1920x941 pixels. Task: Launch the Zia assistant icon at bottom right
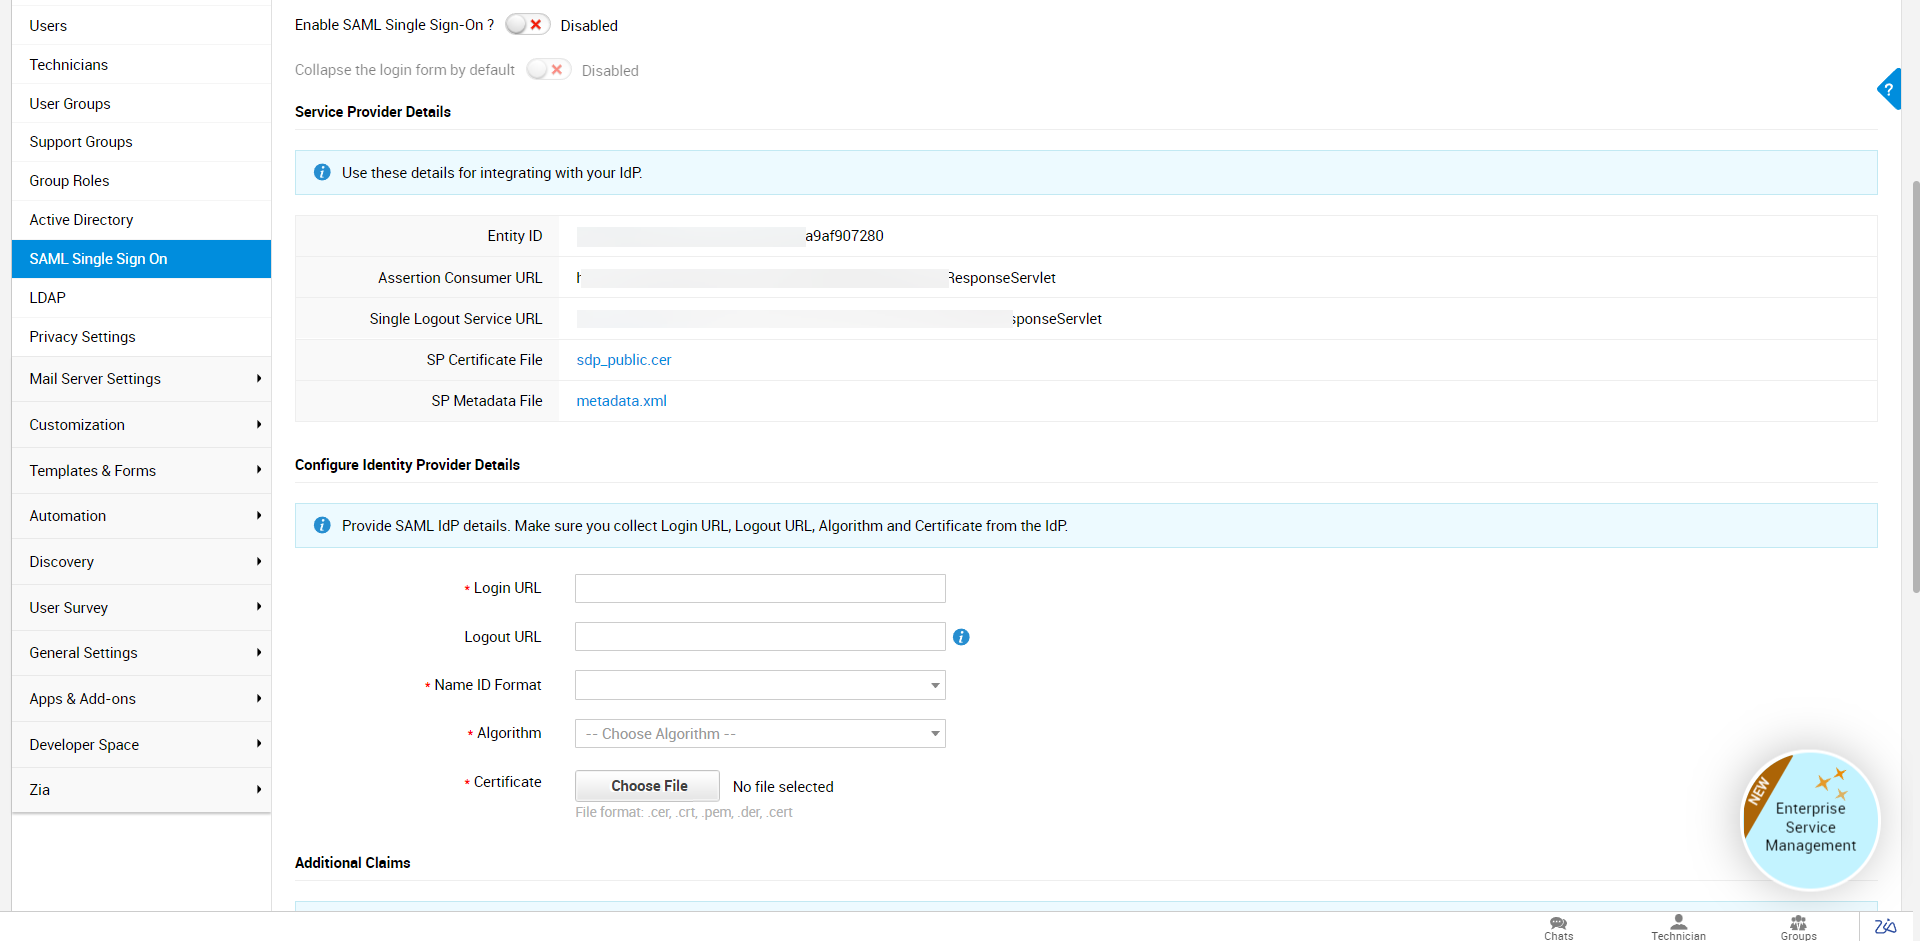point(1885,926)
